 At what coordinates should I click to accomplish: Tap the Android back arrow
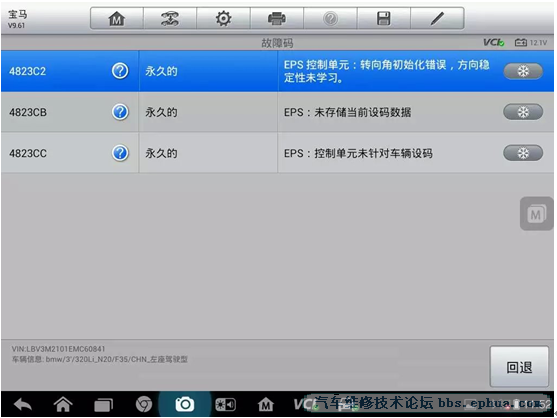[23, 405]
